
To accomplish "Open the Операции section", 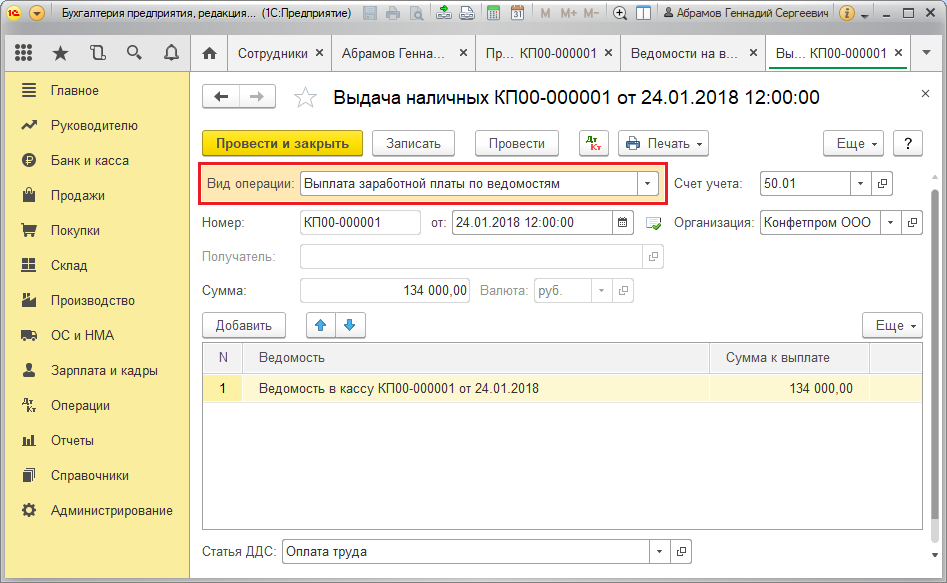I will coord(80,406).
